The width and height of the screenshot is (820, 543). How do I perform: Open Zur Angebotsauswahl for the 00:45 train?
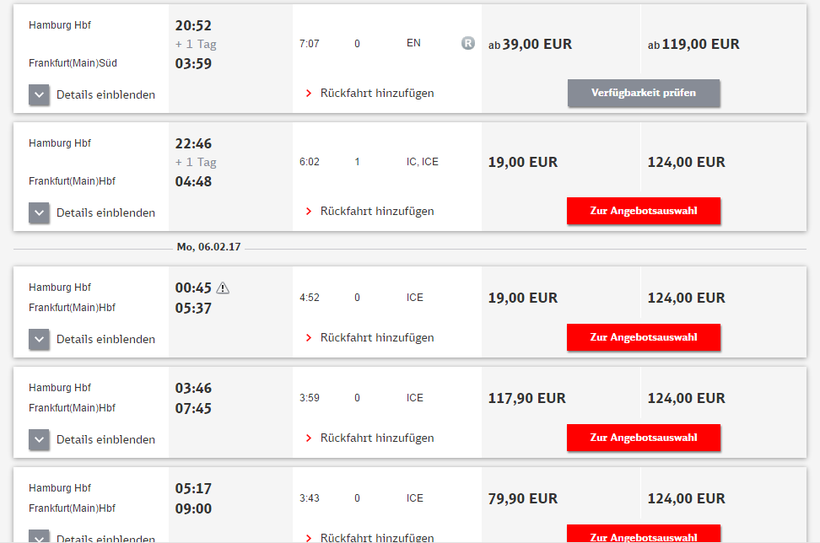tap(643, 337)
